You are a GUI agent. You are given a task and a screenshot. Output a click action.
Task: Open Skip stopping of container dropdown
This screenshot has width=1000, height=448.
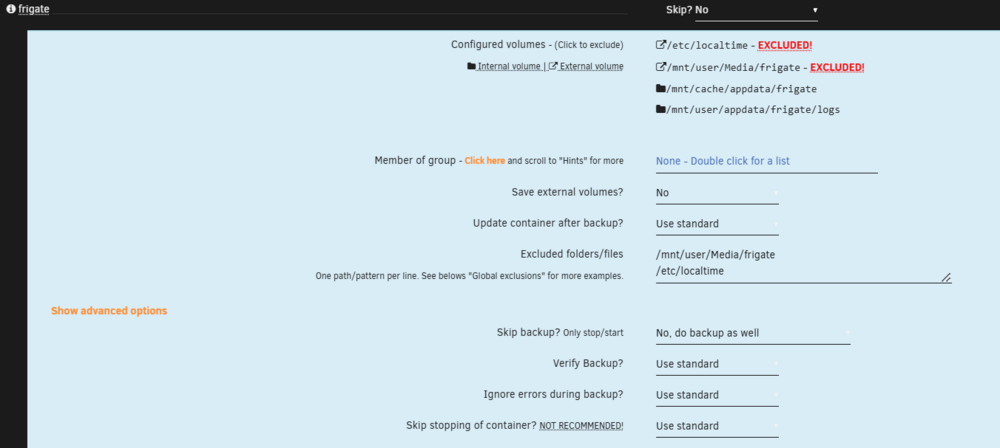point(717,426)
